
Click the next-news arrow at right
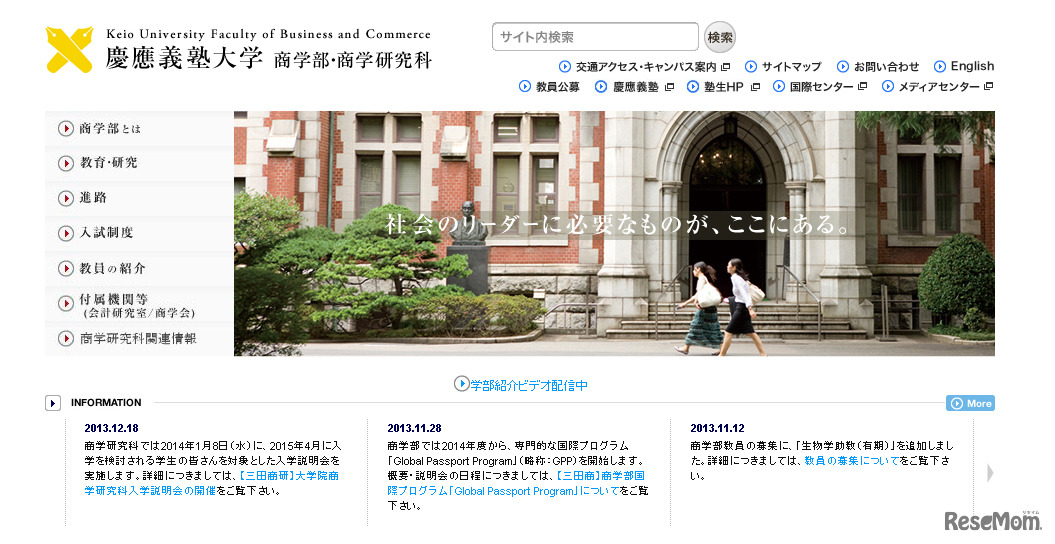coord(990,473)
